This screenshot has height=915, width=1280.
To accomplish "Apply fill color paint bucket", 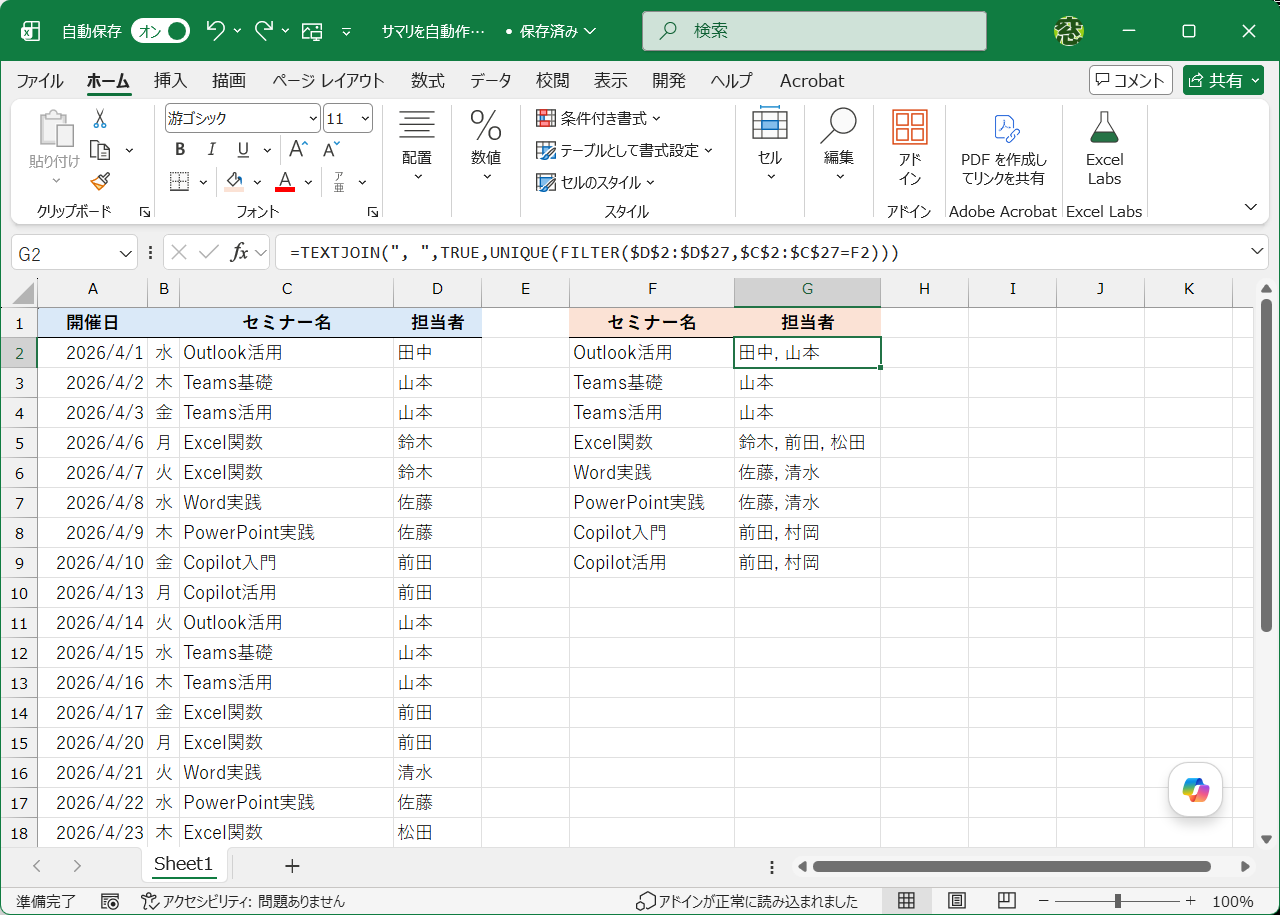I will [x=235, y=182].
